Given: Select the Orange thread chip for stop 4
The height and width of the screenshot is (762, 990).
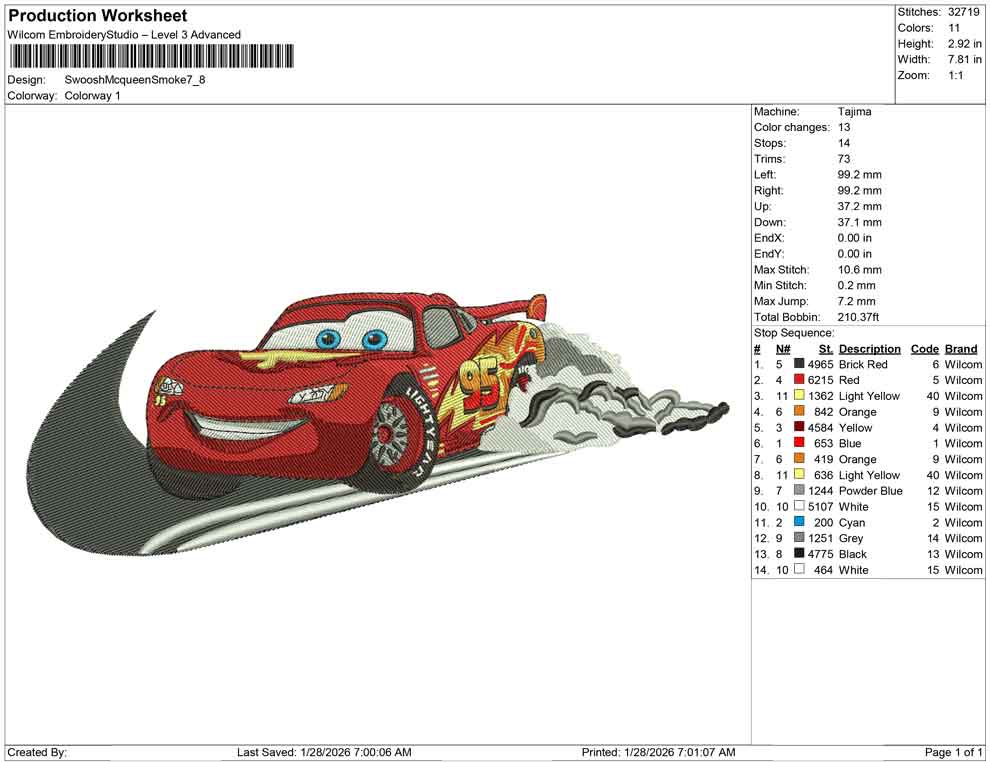Looking at the screenshot, I should pyautogui.click(x=800, y=412).
